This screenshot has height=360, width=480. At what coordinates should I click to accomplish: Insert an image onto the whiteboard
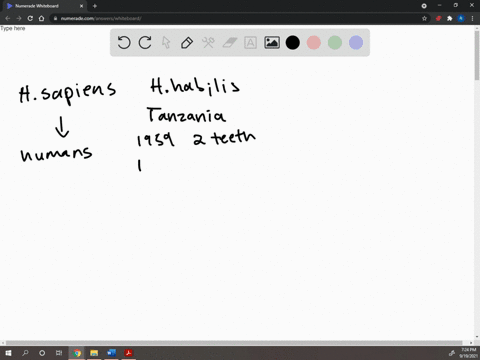tap(272, 43)
